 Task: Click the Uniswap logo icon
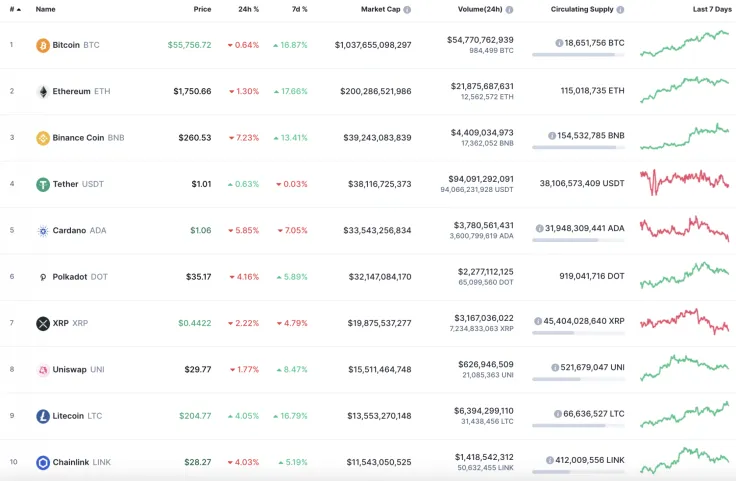tap(43, 370)
